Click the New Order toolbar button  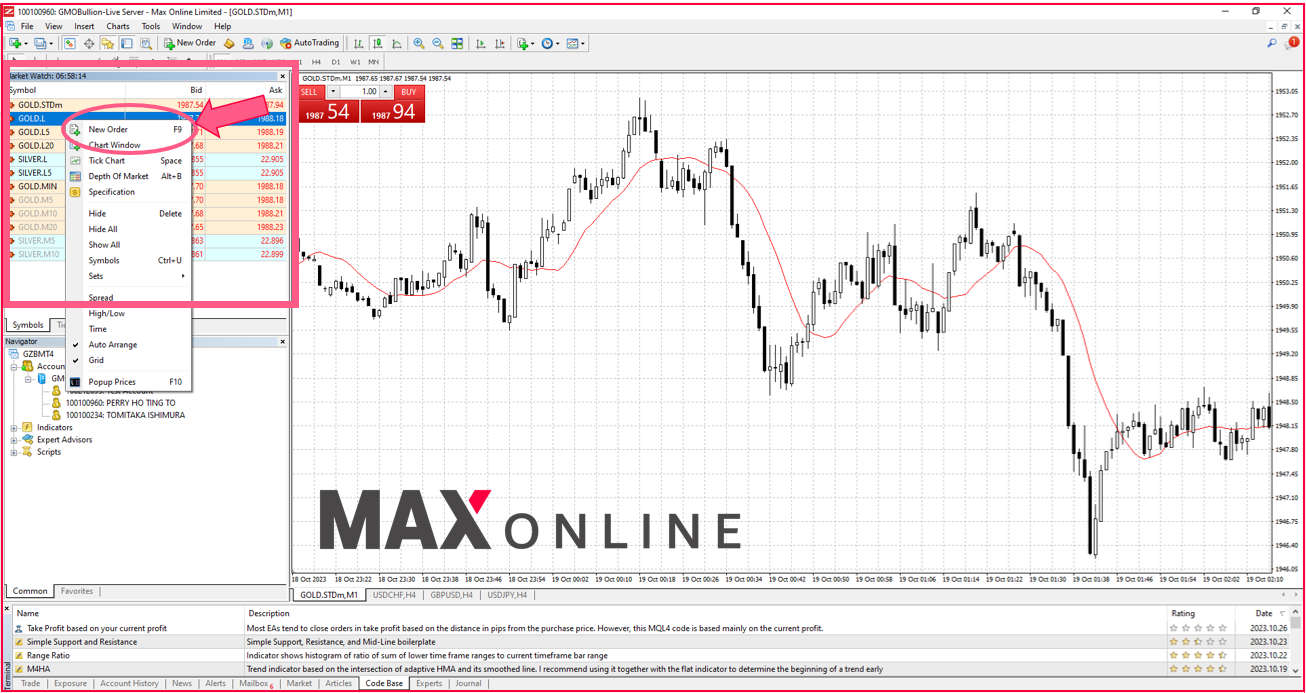(x=190, y=43)
